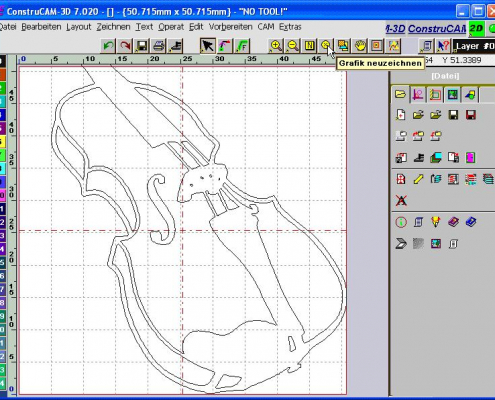
Task: Switch to the blue-yellow shapes tab
Action: (x=470, y=95)
